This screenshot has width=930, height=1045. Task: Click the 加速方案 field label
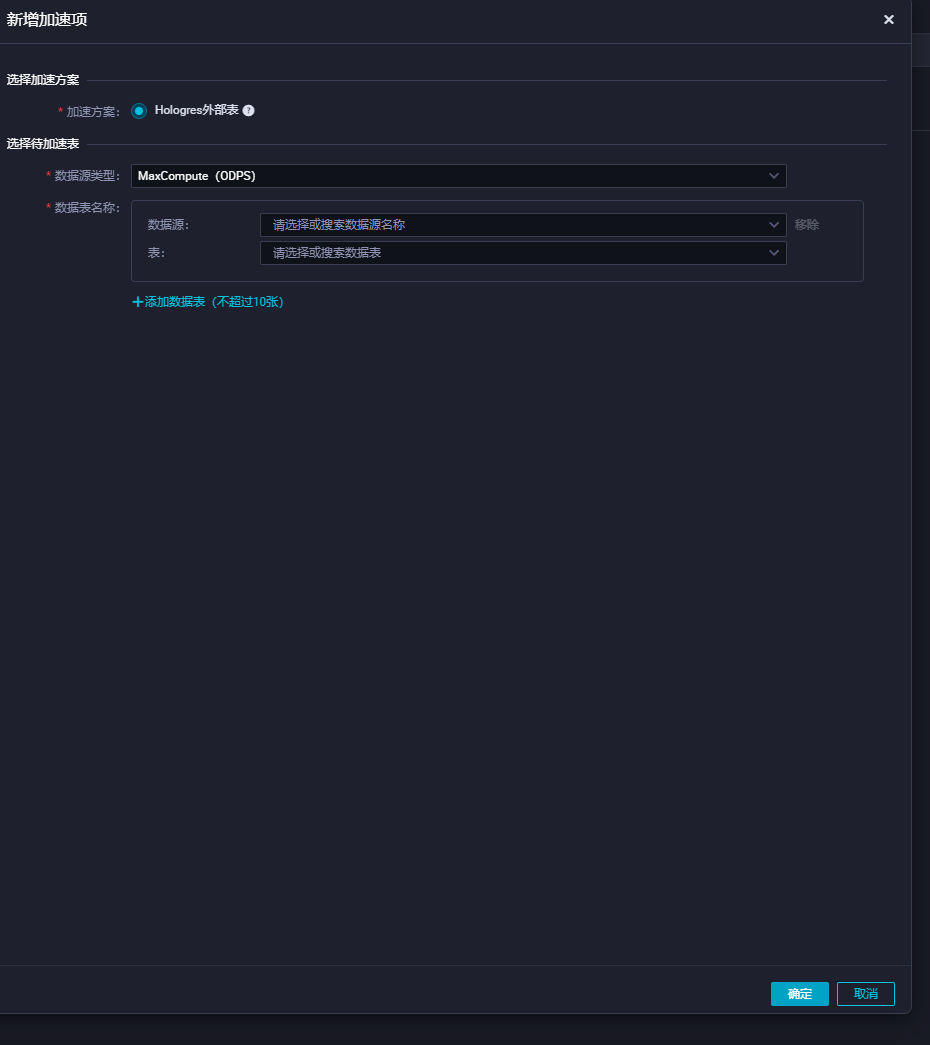93,112
